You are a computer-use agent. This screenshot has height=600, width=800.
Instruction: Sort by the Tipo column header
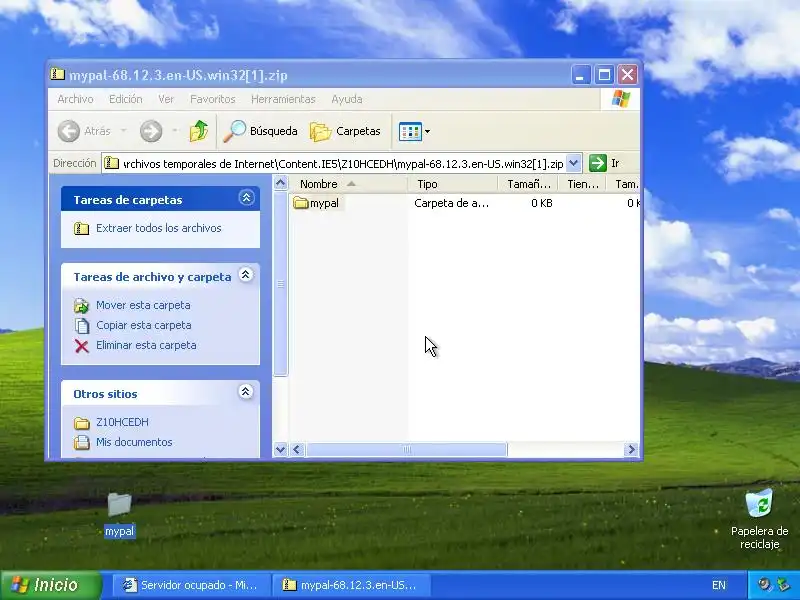[x=453, y=184]
